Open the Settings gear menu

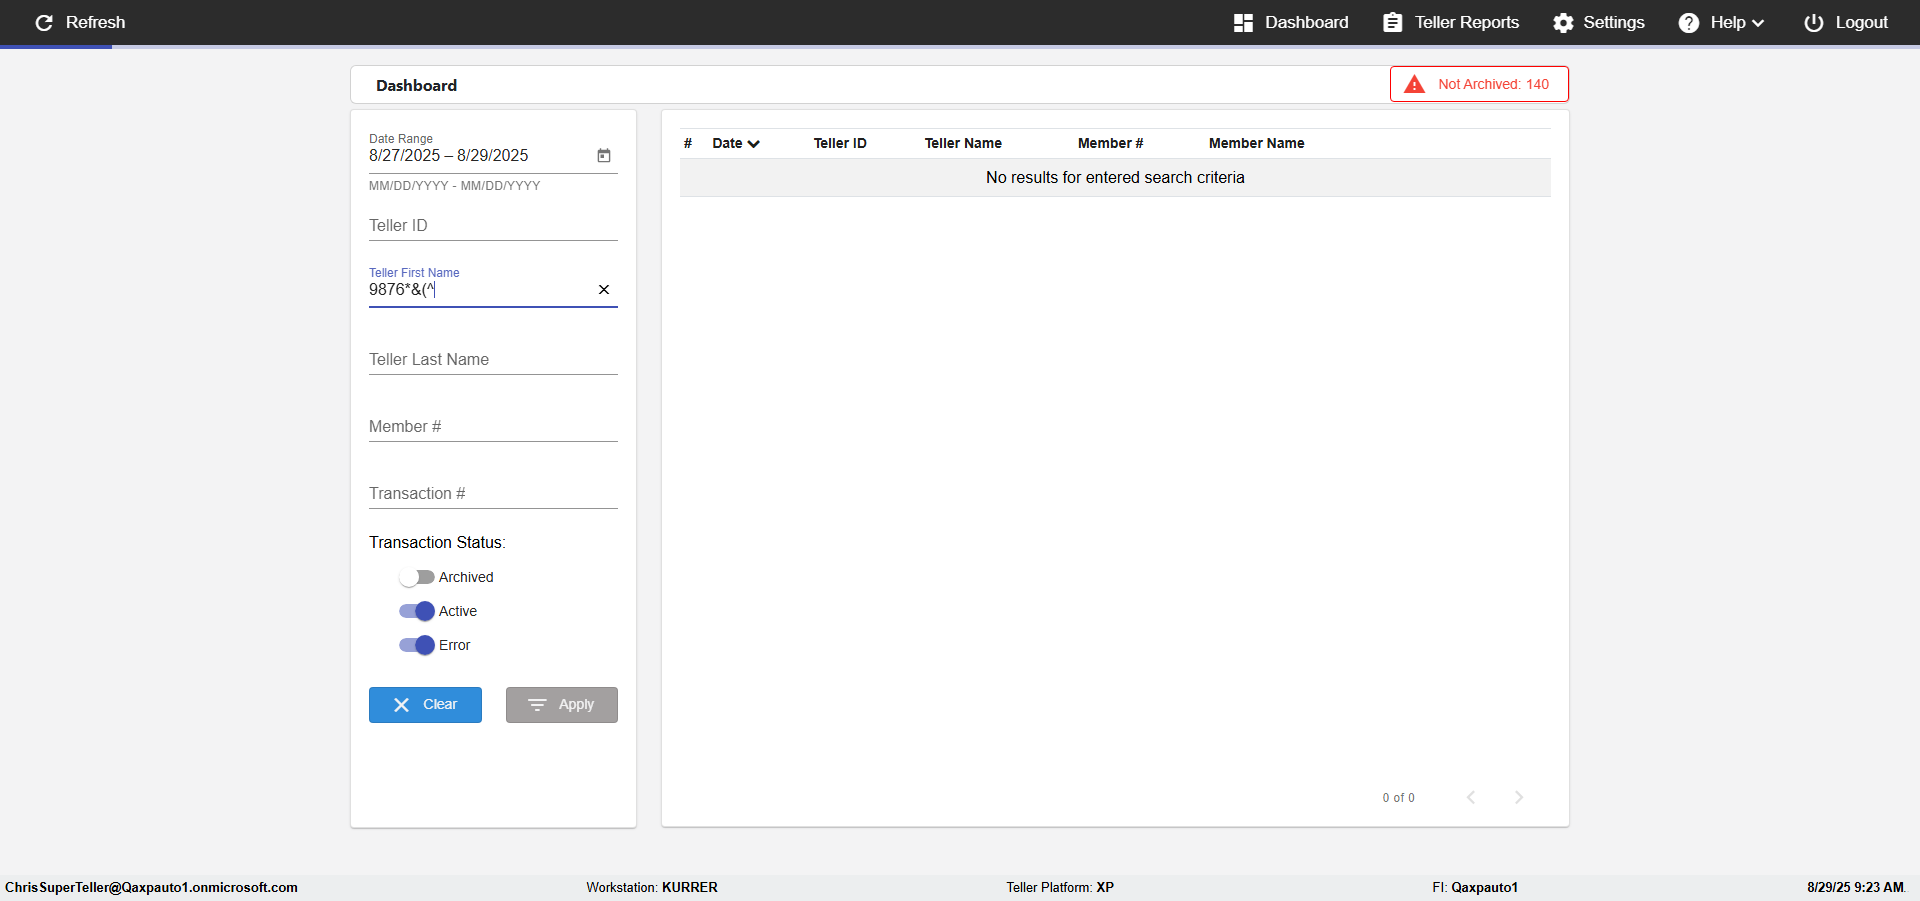tap(1598, 22)
